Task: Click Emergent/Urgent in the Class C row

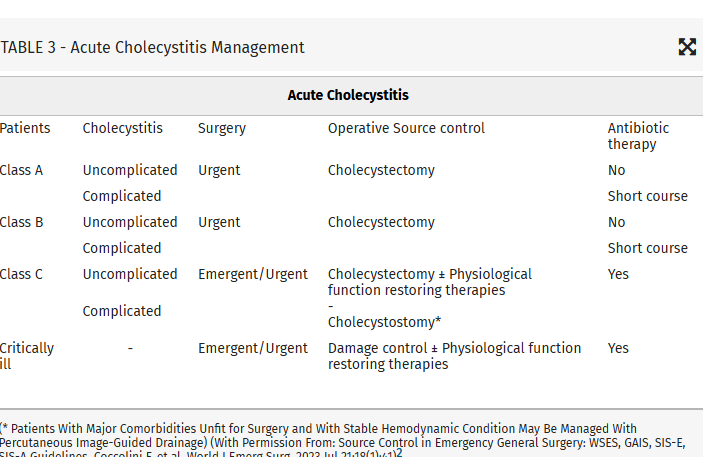Action: 253,274
